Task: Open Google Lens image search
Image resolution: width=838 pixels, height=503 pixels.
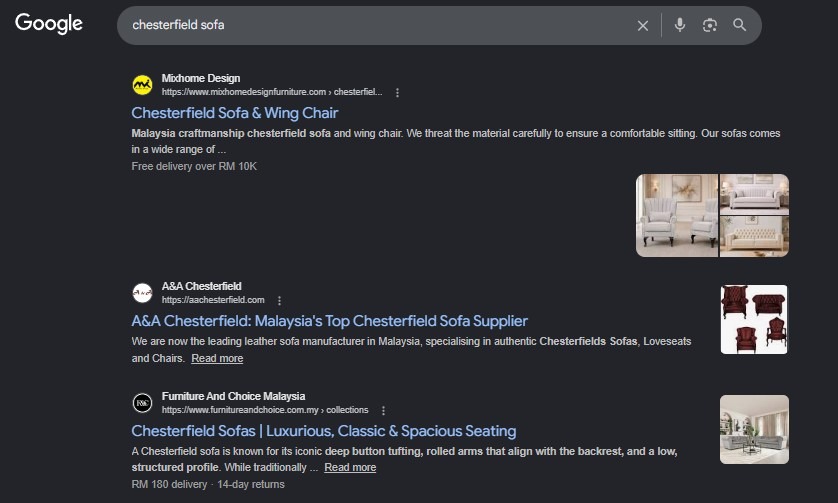Action: pos(709,25)
